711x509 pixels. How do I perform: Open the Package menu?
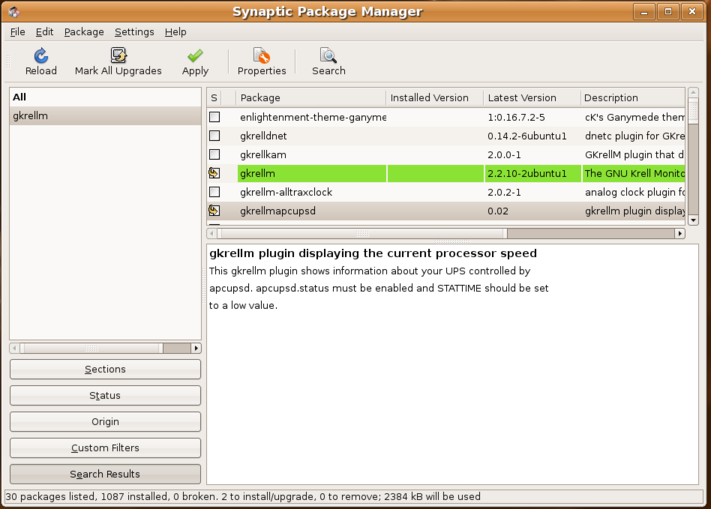tap(84, 32)
